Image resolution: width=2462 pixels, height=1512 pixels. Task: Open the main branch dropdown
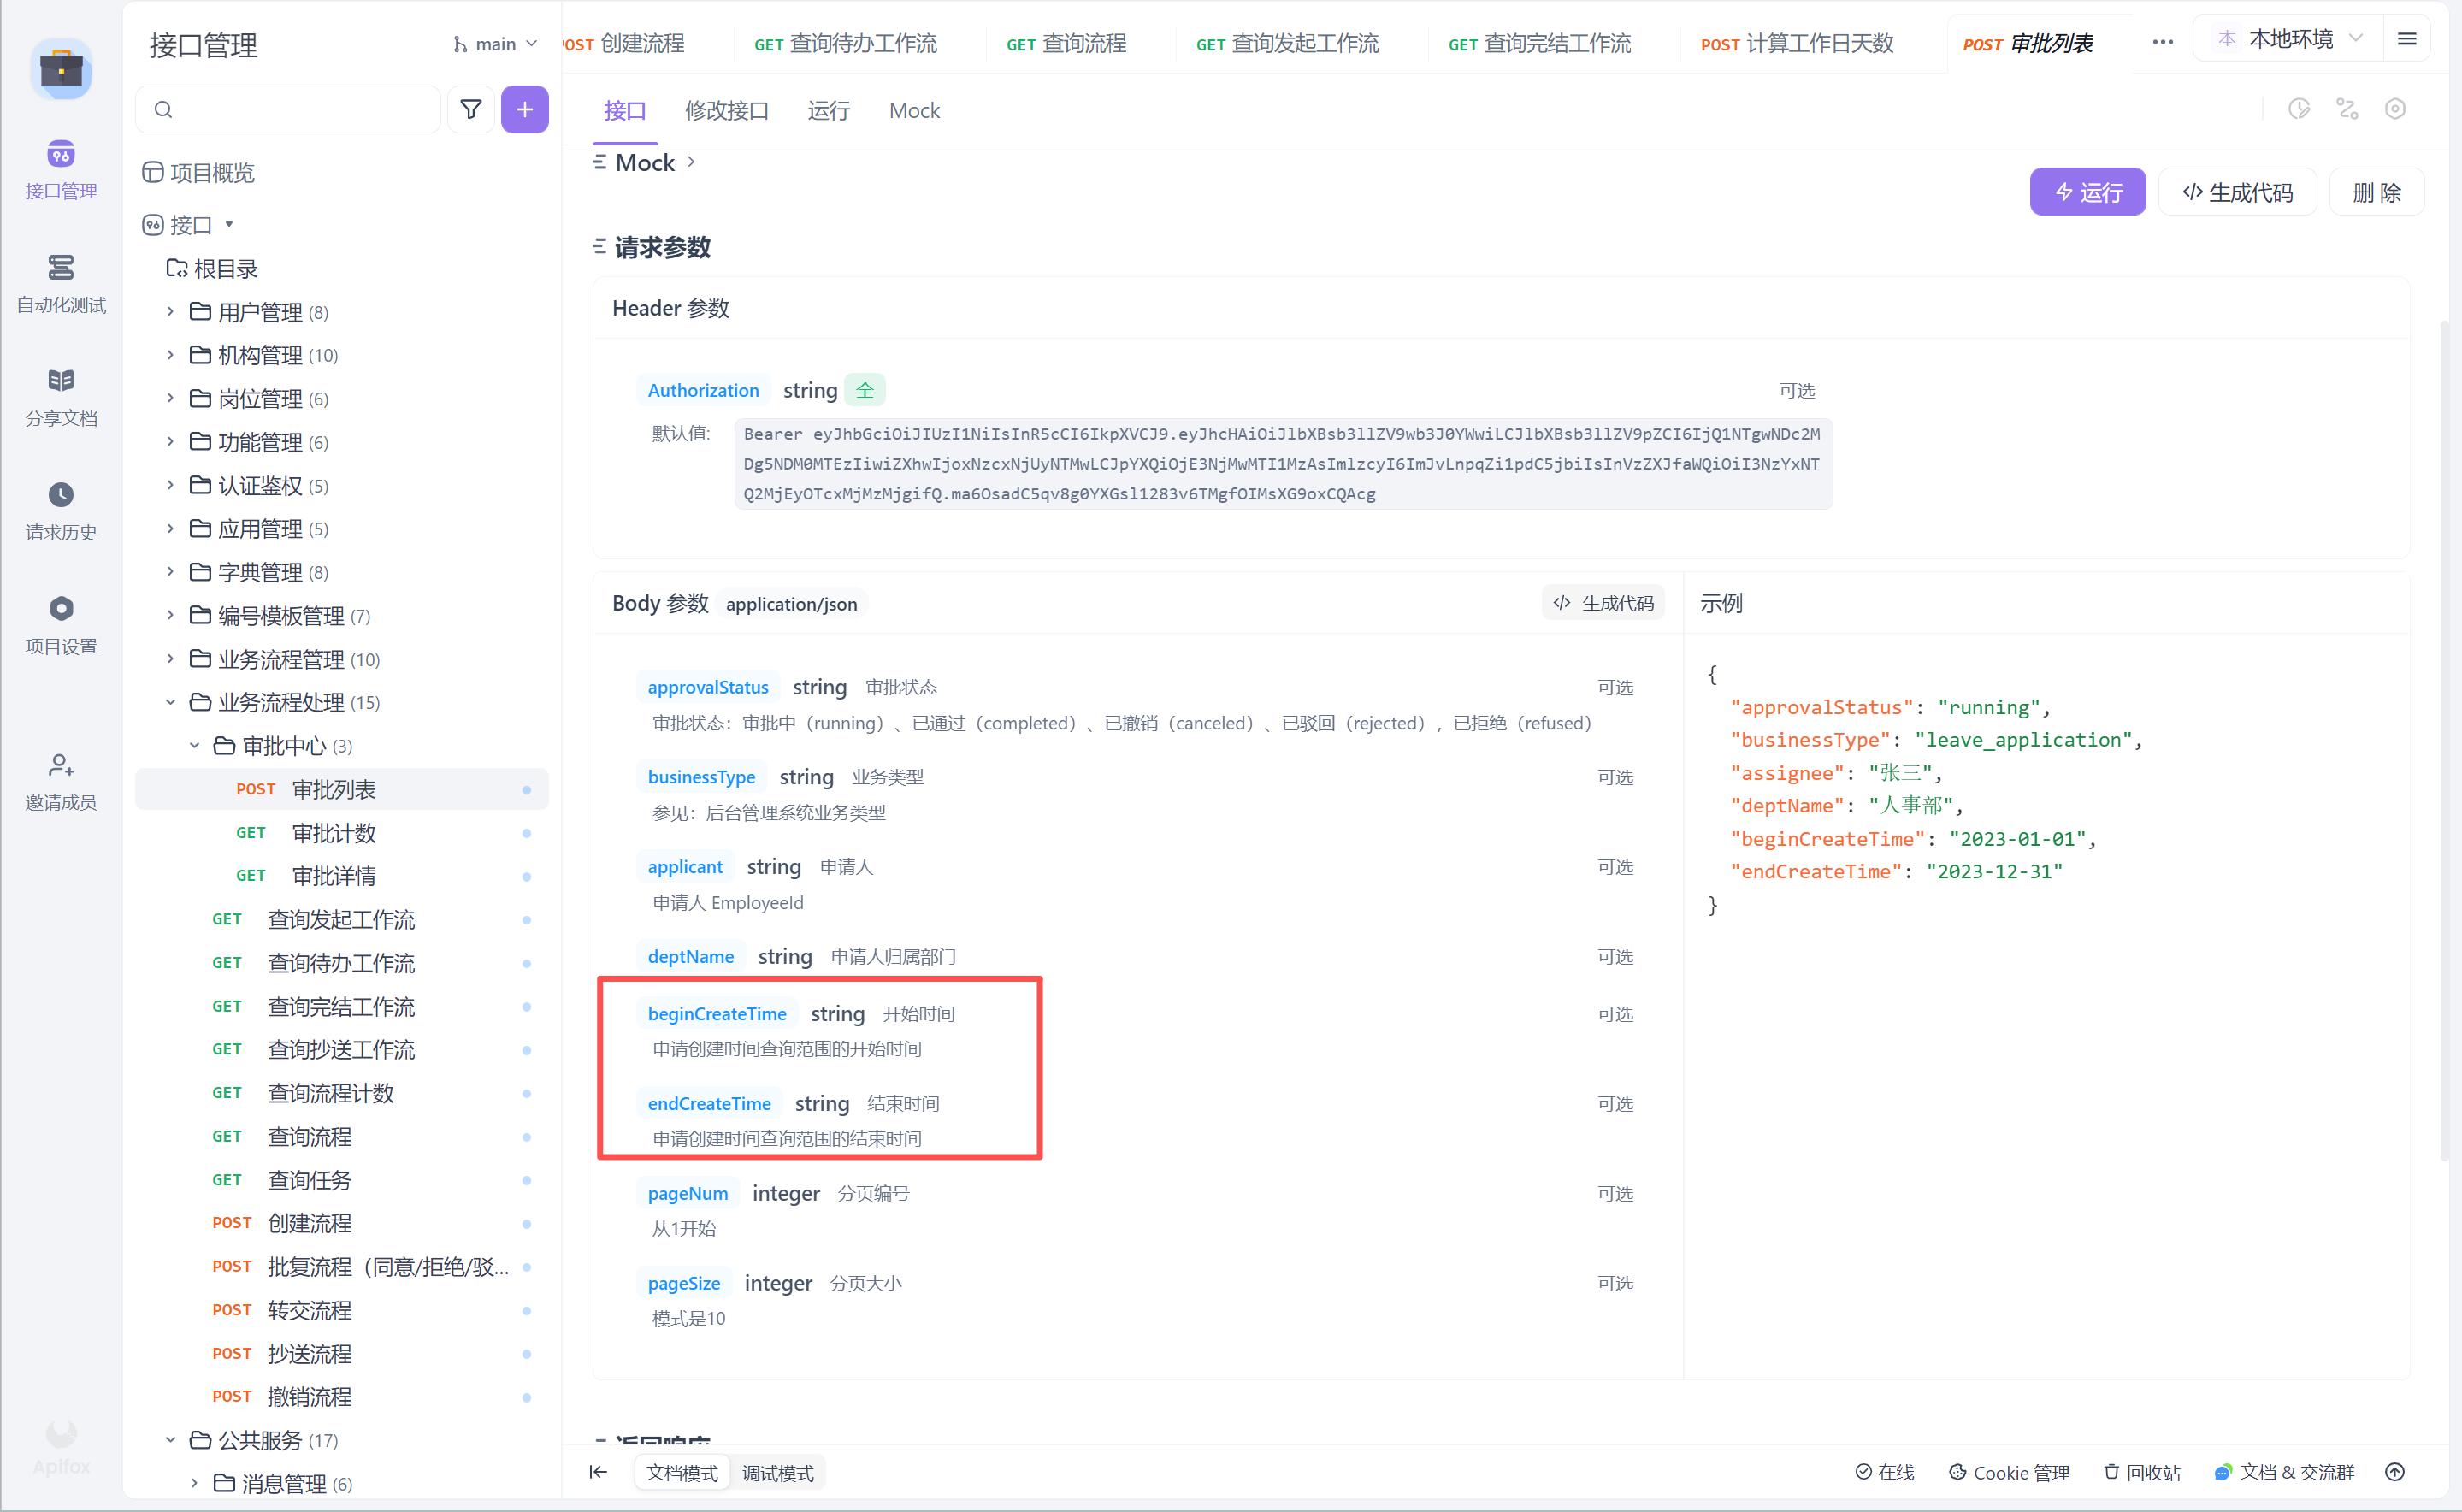click(495, 44)
